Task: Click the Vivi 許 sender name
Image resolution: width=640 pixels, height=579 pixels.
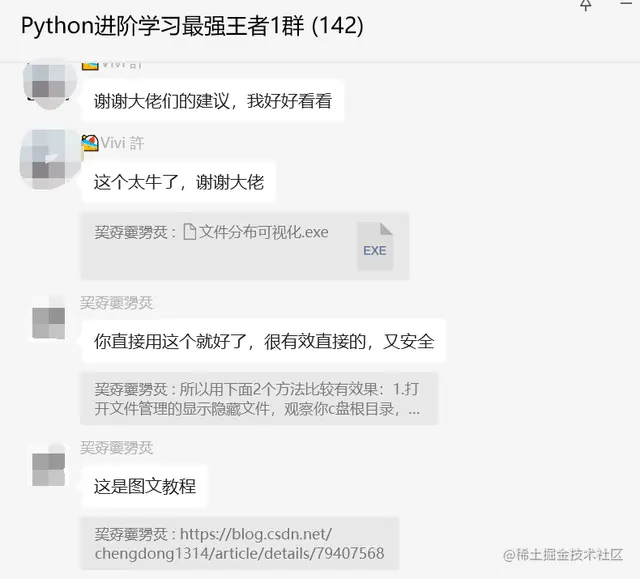Action: [x=122, y=143]
